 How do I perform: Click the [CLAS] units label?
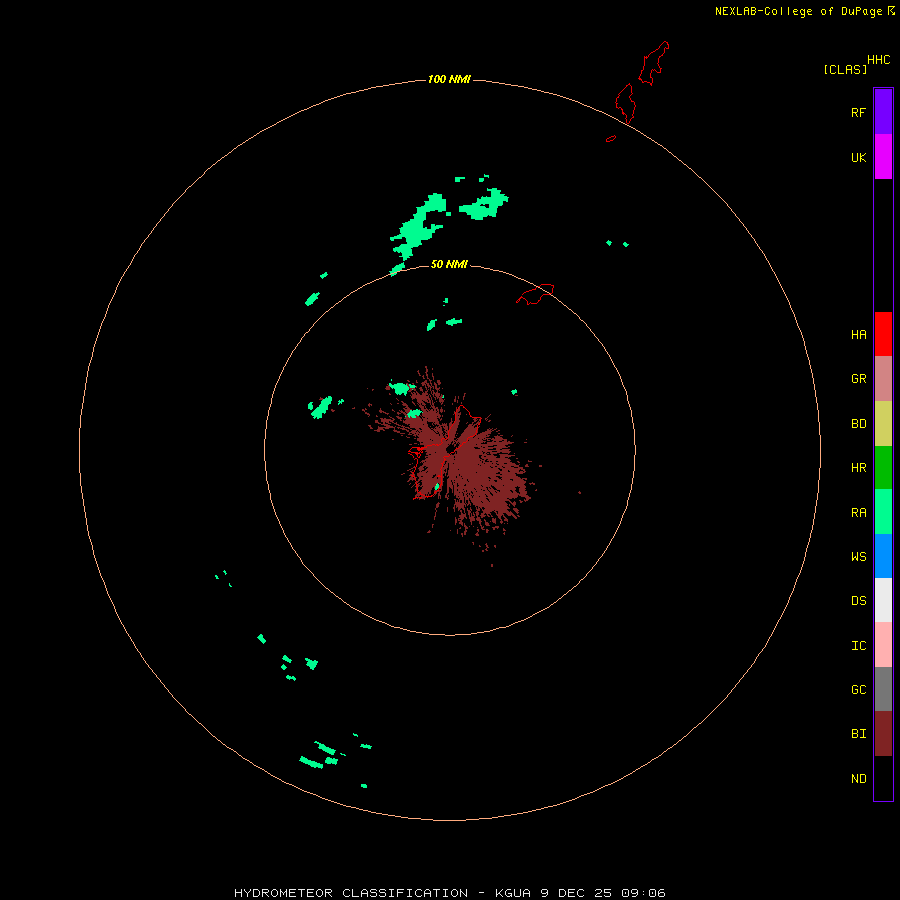pos(845,69)
